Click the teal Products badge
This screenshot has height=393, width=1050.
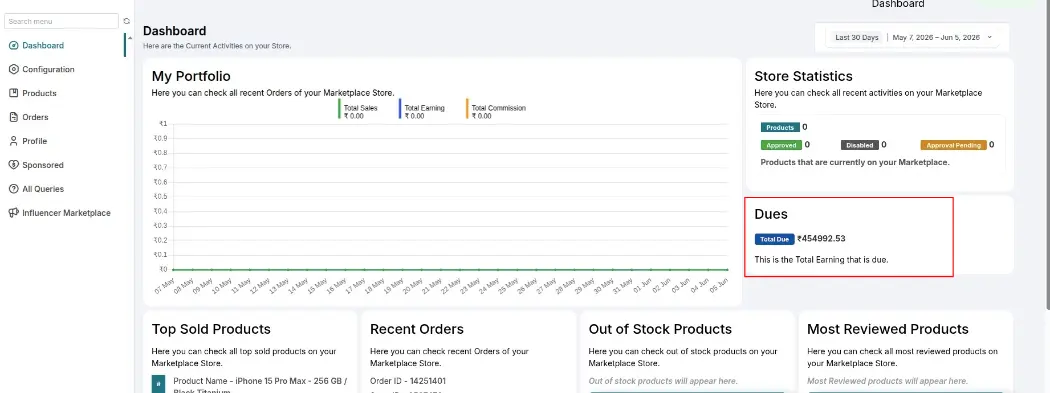coord(780,127)
